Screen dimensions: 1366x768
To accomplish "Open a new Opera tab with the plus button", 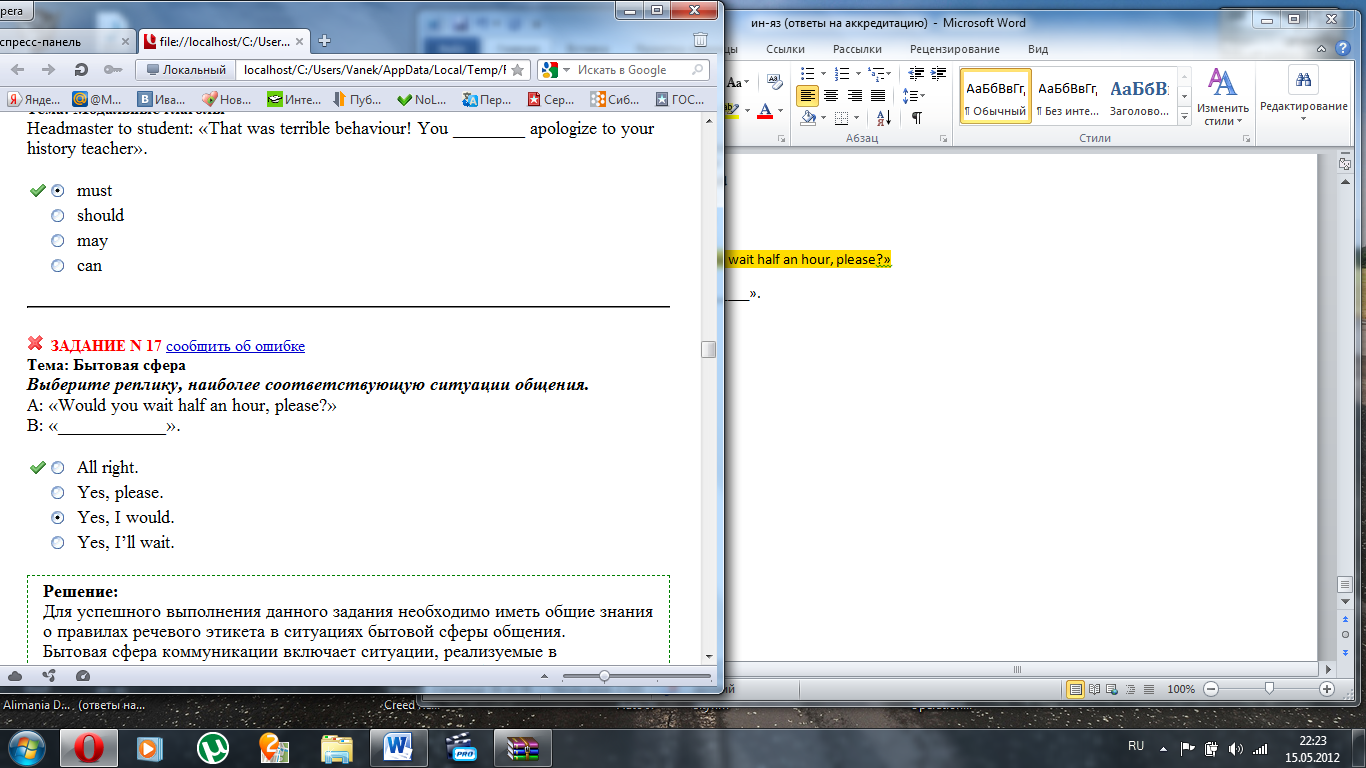I will [x=324, y=41].
